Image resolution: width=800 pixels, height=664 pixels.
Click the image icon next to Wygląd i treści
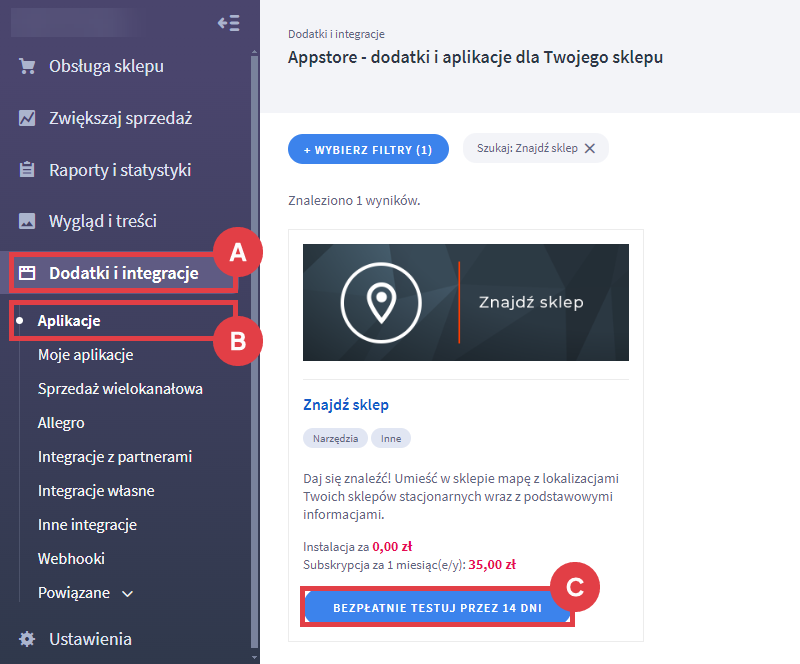(27, 221)
